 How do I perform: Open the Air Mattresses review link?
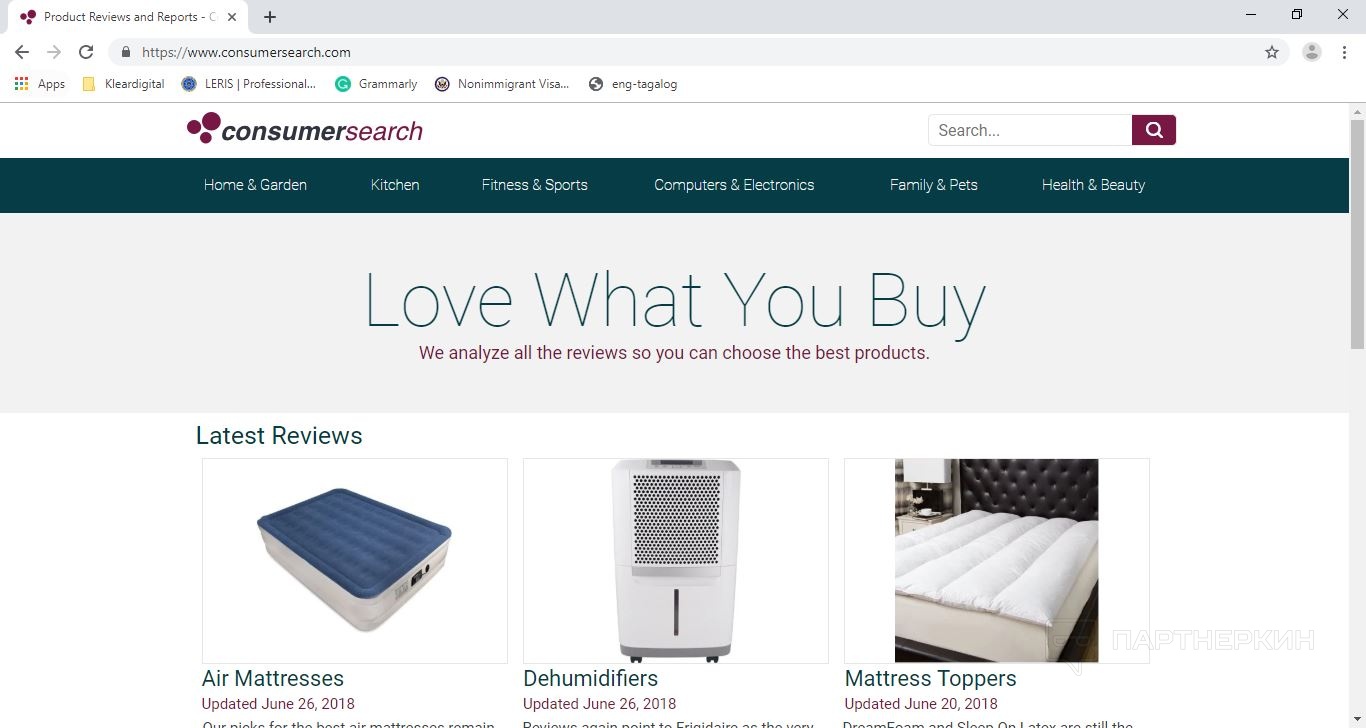273,678
